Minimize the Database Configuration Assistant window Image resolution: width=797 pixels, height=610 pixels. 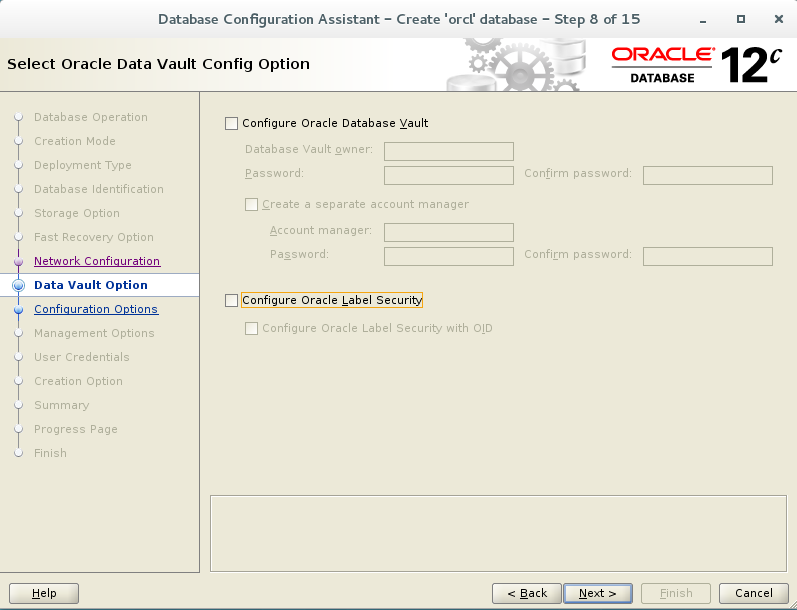pos(703,20)
